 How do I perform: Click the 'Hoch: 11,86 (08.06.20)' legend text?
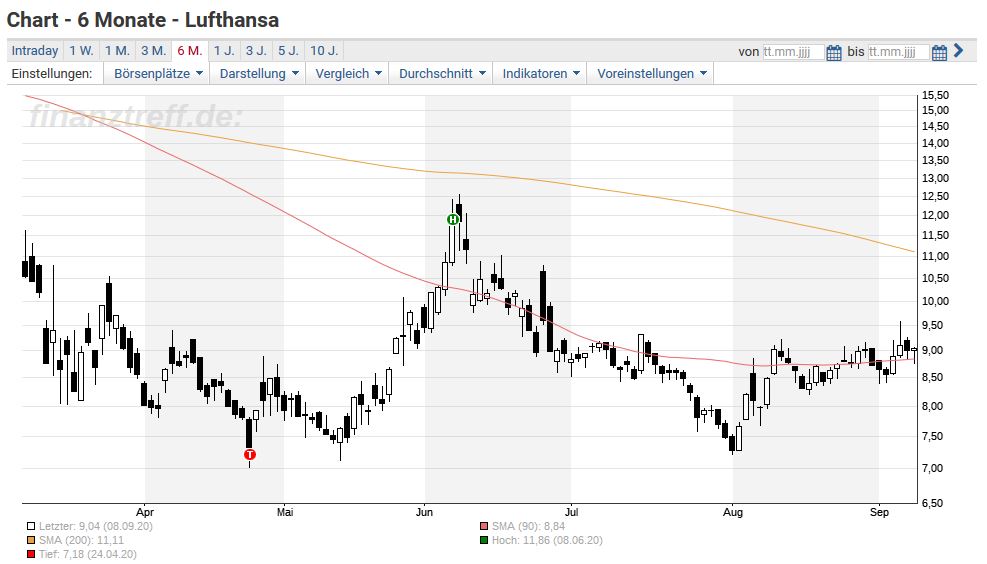point(547,540)
